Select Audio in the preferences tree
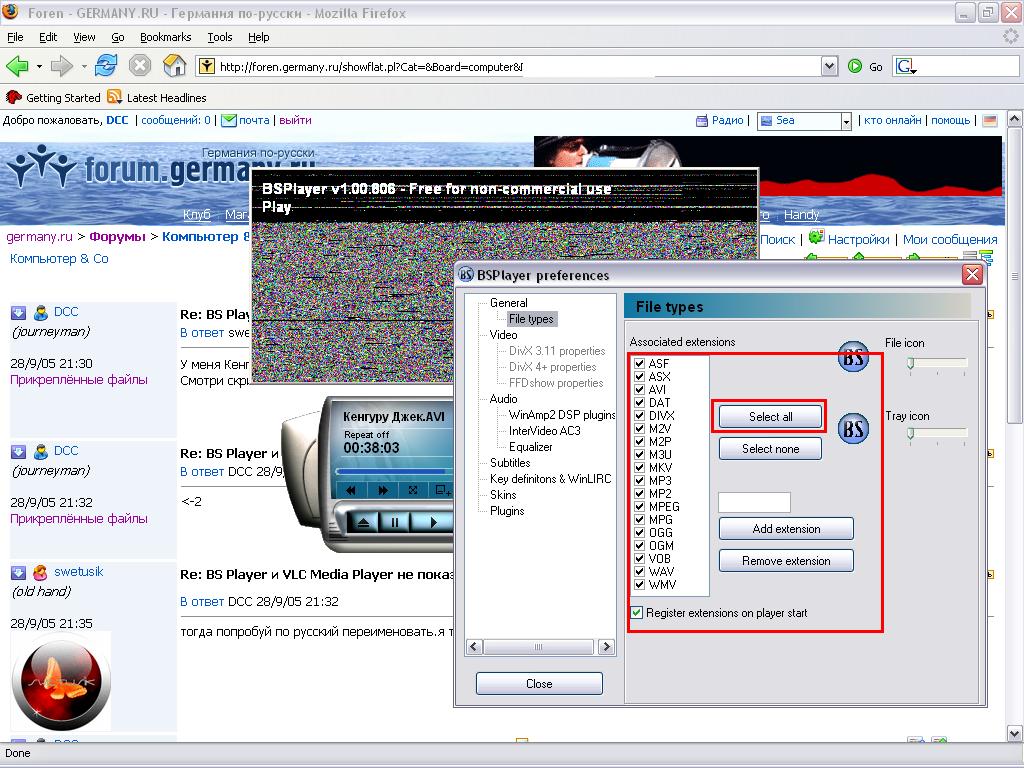The image size is (1024, 768). [x=503, y=399]
